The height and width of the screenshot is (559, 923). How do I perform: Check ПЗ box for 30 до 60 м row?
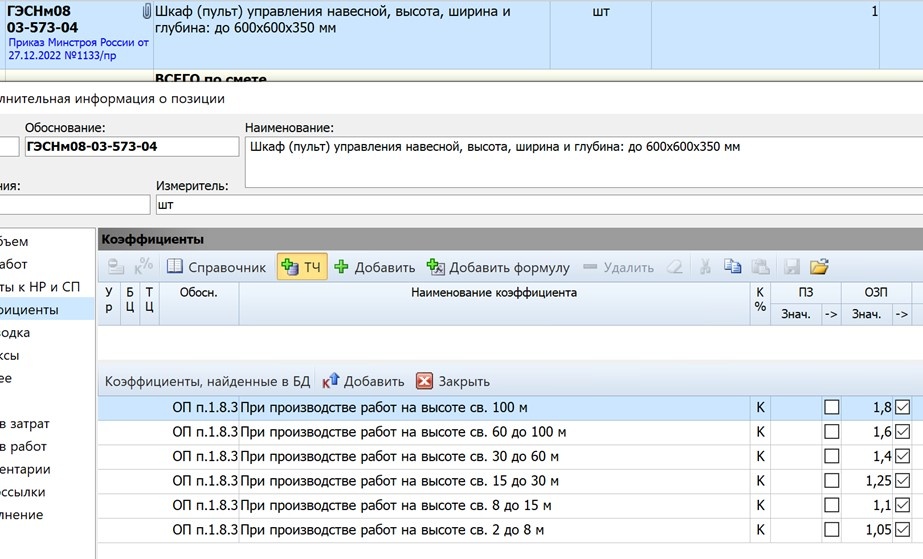[831, 456]
